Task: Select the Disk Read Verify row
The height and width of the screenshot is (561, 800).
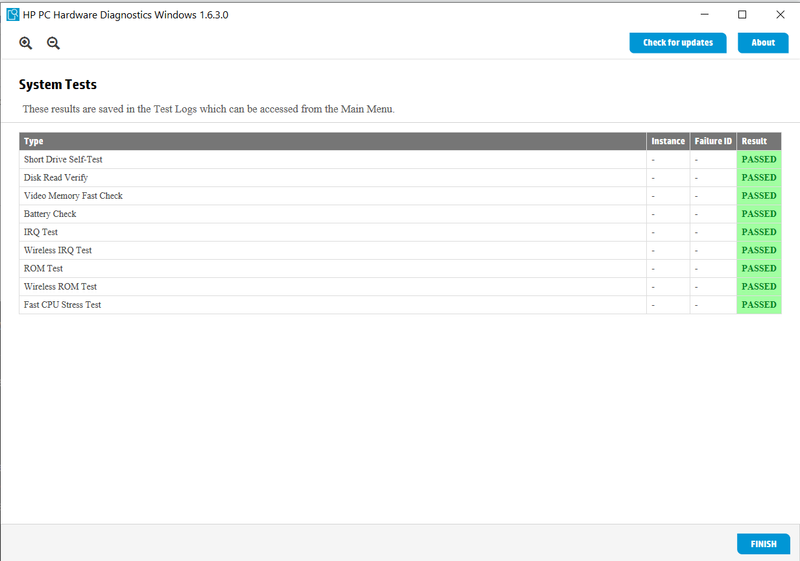Action: pyautogui.click(x=400, y=177)
